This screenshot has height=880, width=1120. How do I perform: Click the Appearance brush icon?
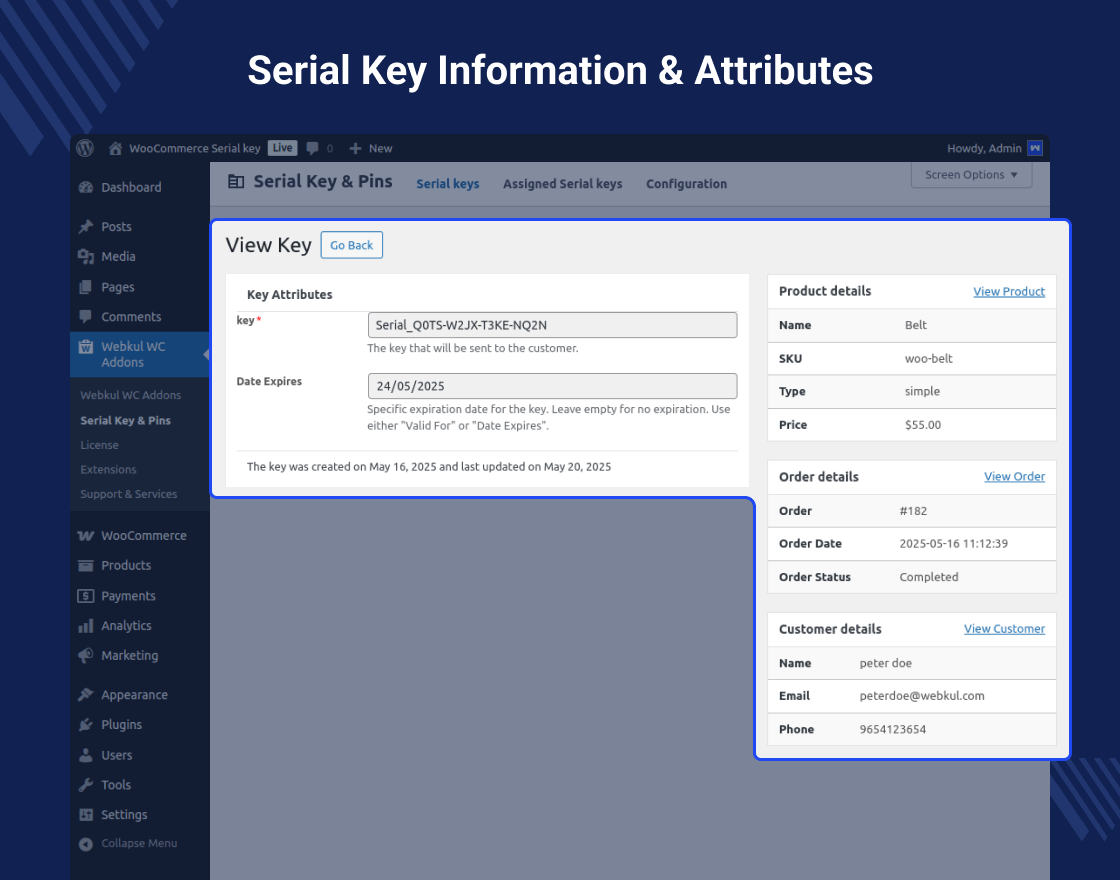(x=86, y=695)
